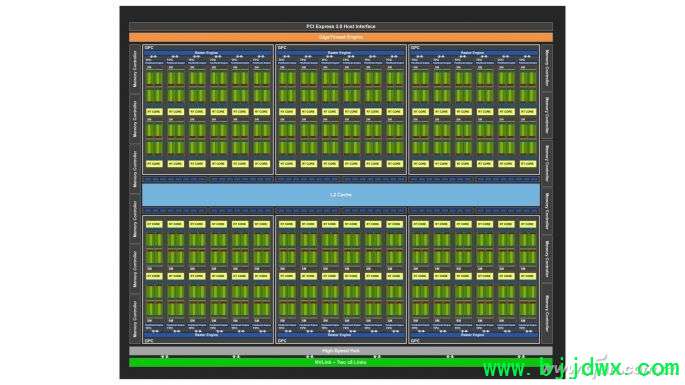Select the bottommost left Memory Controller label
This screenshot has width=685, height=385.
coord(135,319)
